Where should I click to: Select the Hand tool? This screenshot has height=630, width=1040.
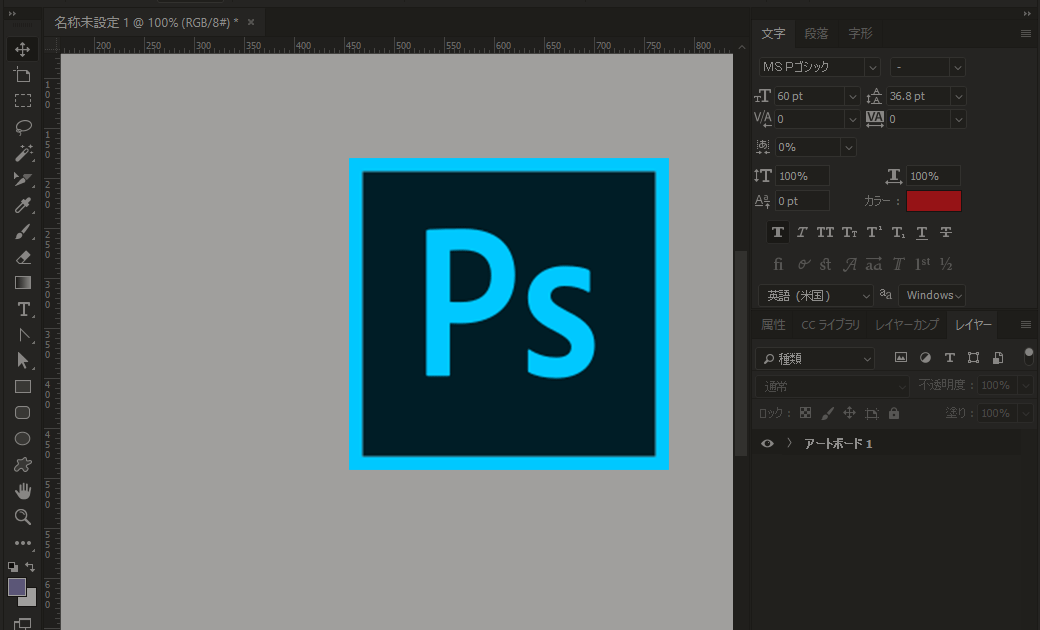[x=23, y=491]
